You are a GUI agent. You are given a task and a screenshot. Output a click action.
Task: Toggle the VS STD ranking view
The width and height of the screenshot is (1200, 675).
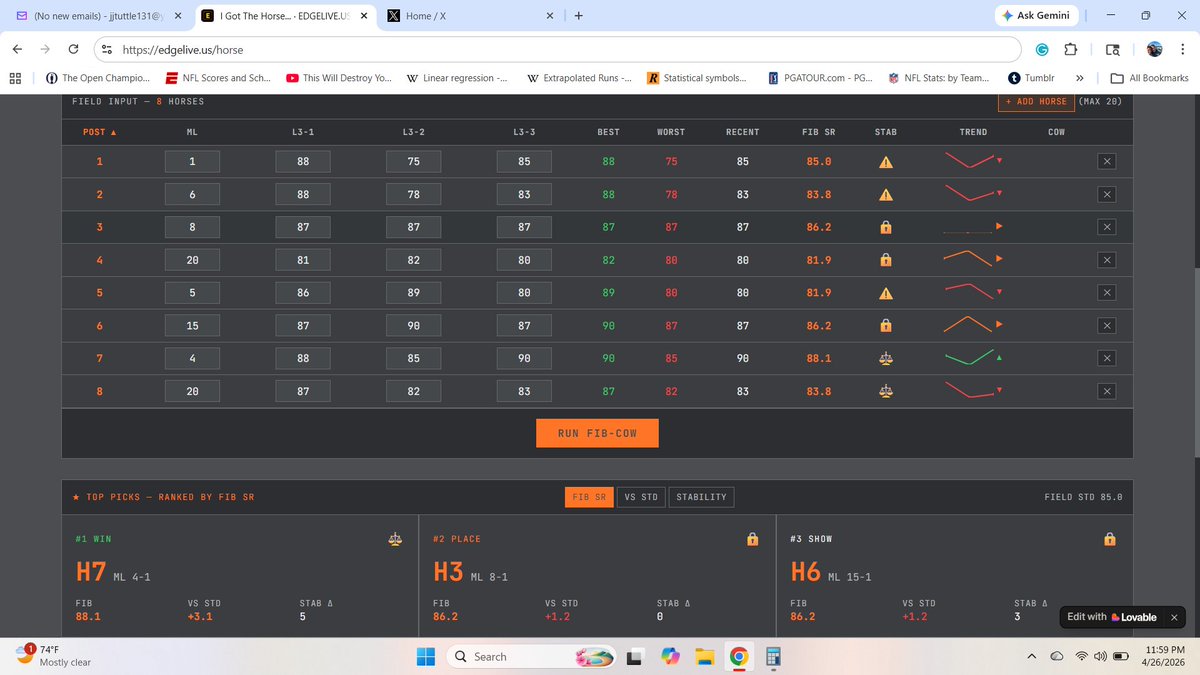pyautogui.click(x=640, y=496)
